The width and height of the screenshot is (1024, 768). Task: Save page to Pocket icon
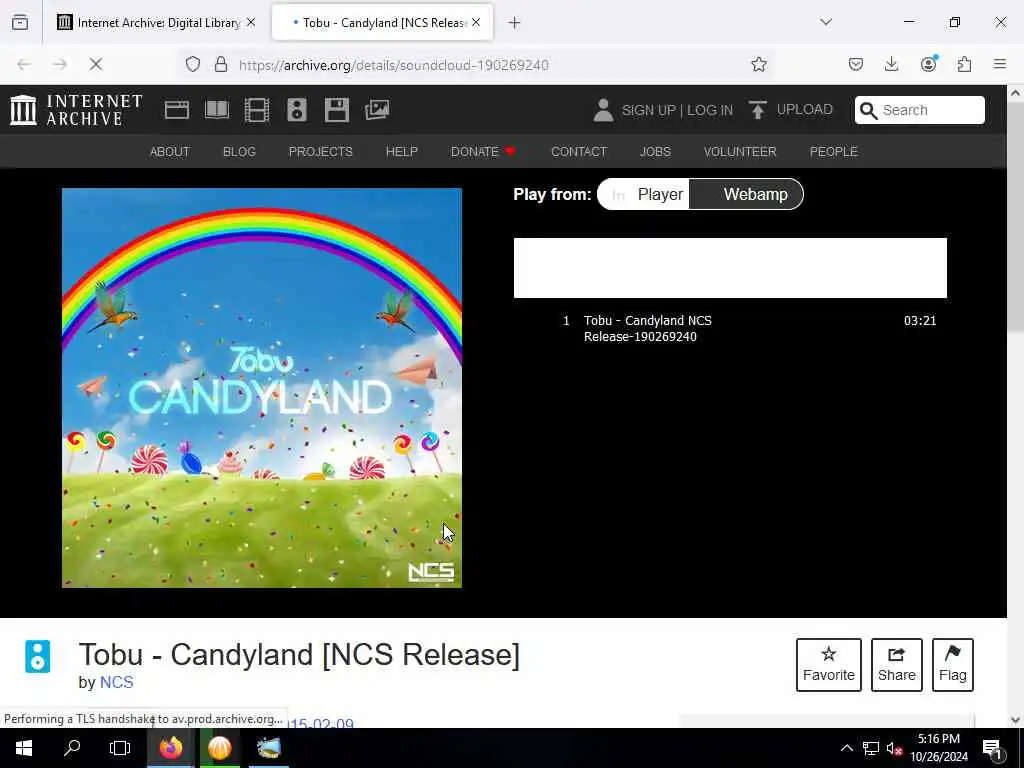point(856,64)
